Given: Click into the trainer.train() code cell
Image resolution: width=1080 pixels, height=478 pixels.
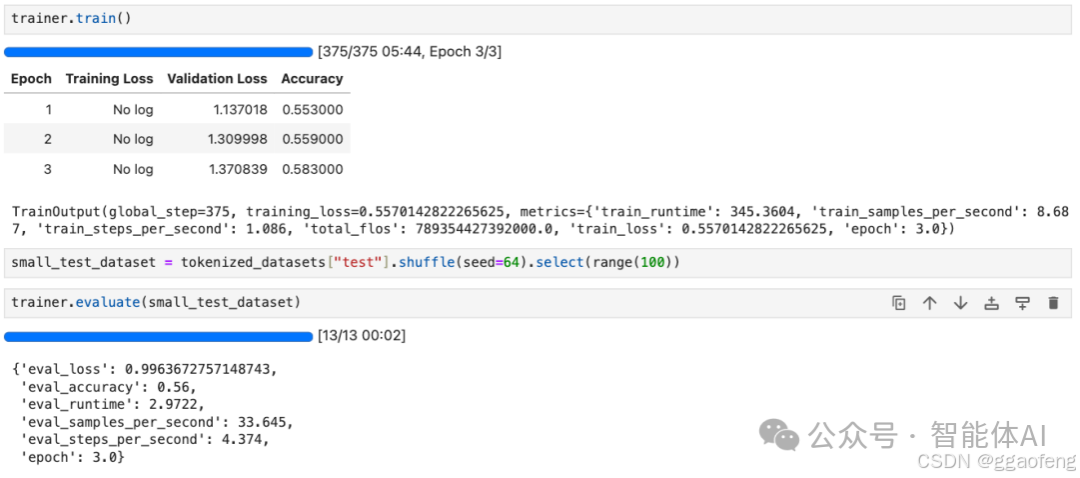Looking at the screenshot, I should [x=538, y=19].
